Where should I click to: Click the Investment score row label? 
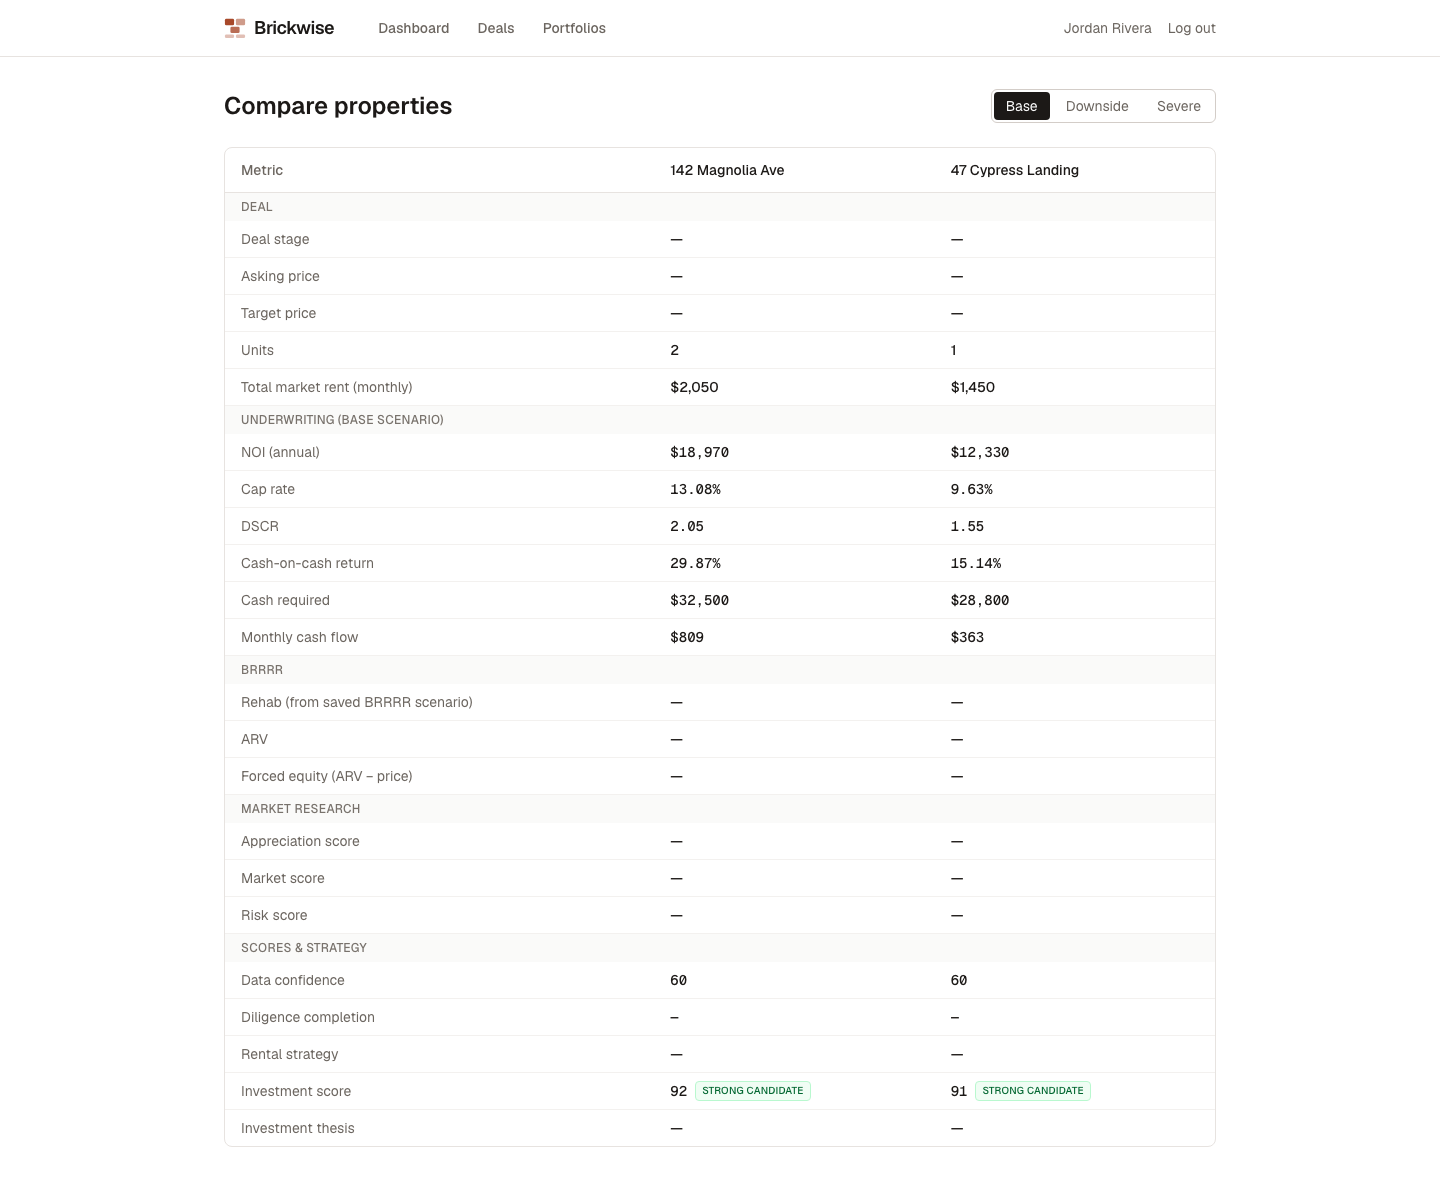tap(296, 1091)
